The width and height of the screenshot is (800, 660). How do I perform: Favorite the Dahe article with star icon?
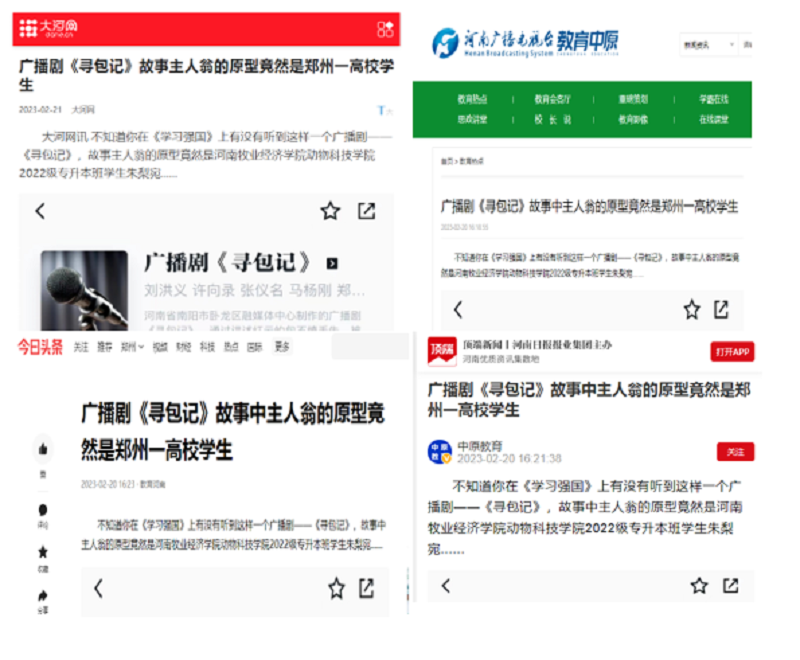click(x=330, y=211)
